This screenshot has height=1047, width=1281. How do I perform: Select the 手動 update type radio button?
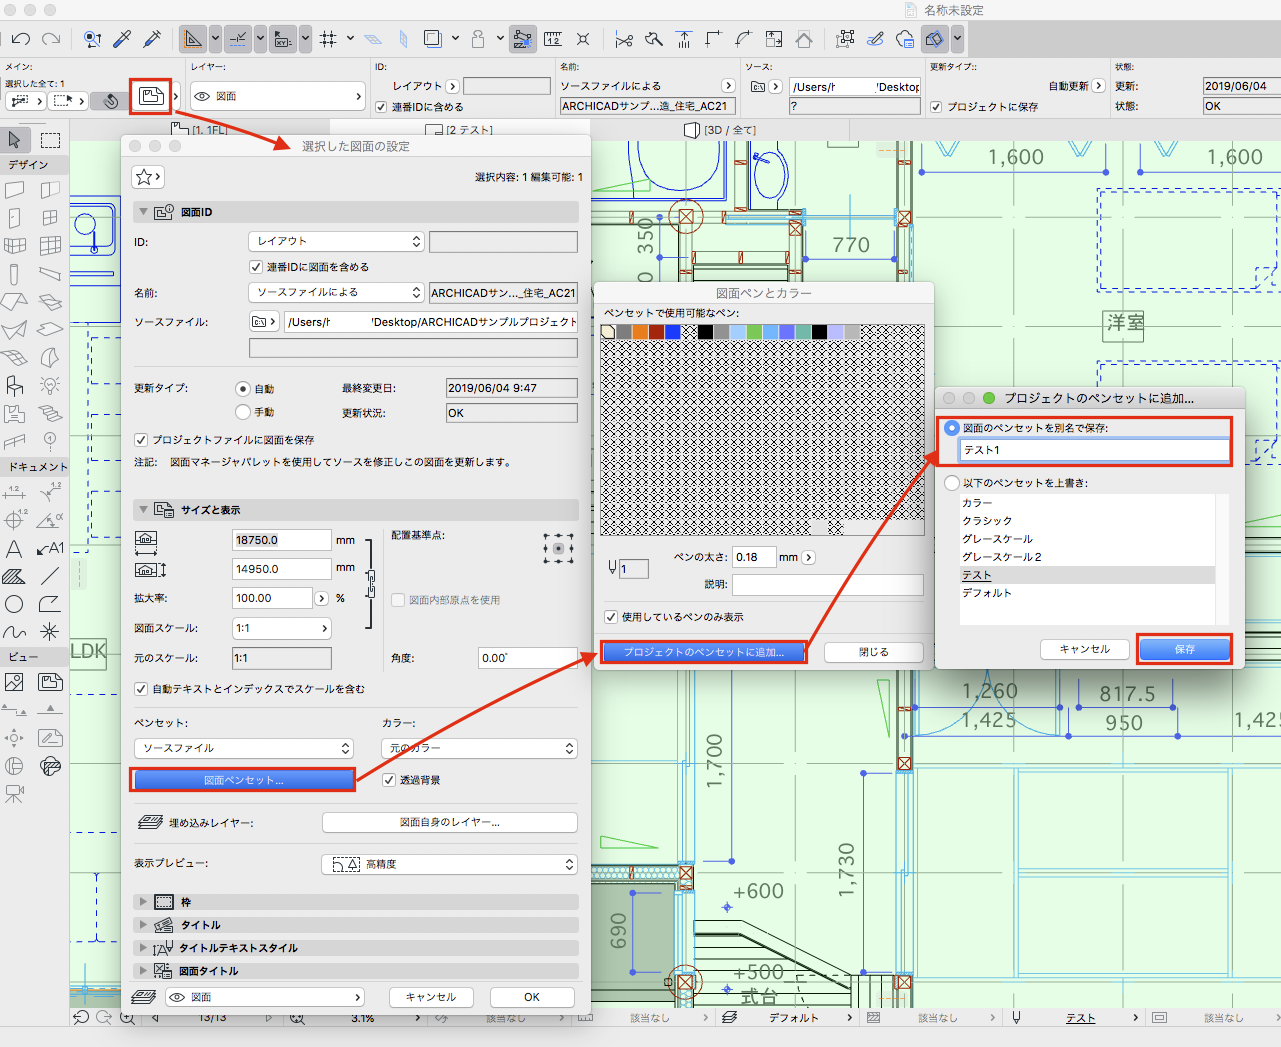tap(242, 412)
